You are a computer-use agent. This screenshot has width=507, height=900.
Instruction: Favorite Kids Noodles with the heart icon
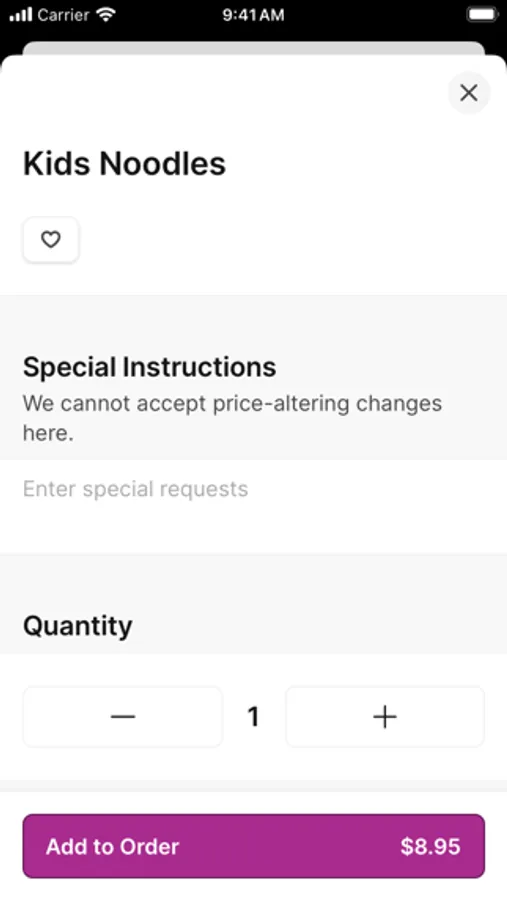pyautogui.click(x=51, y=239)
